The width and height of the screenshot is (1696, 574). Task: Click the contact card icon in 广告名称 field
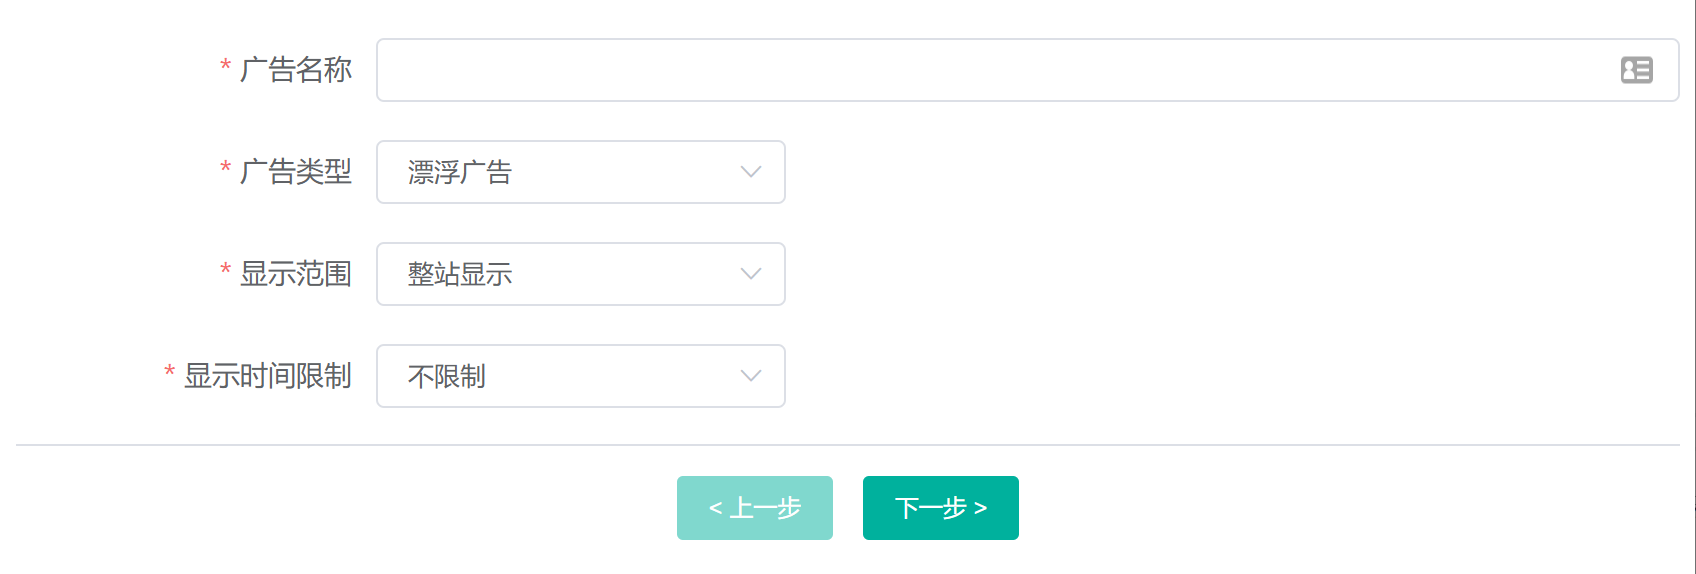point(1636,70)
